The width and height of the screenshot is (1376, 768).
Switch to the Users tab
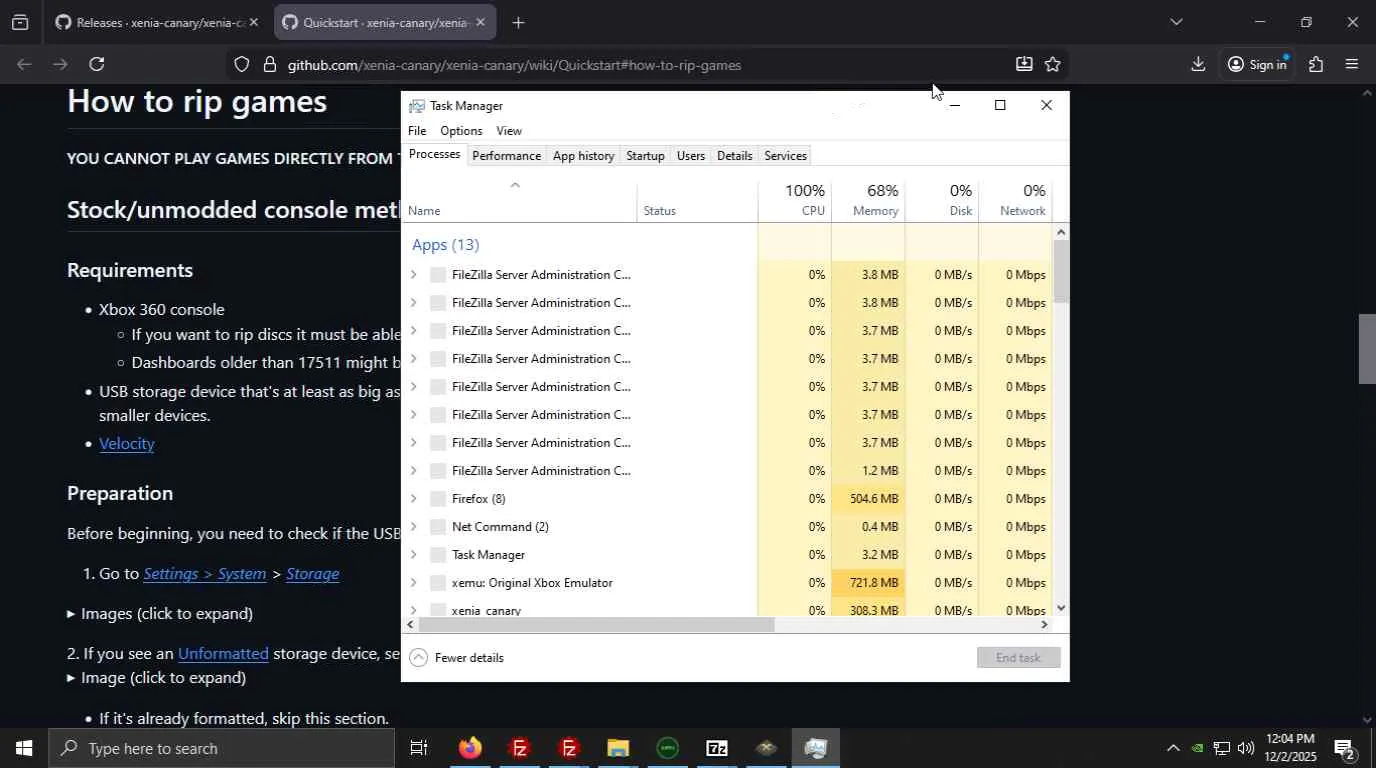coord(691,155)
